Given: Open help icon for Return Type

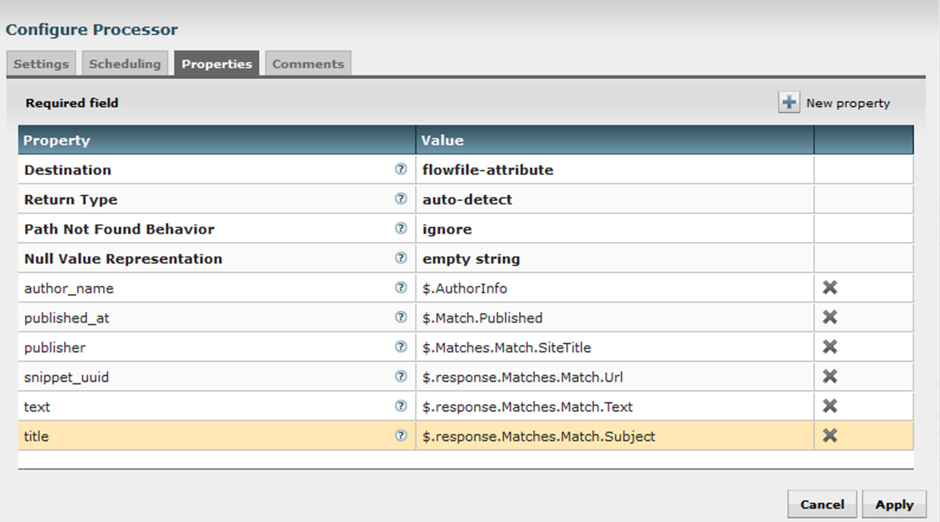Looking at the screenshot, I should pos(401,199).
